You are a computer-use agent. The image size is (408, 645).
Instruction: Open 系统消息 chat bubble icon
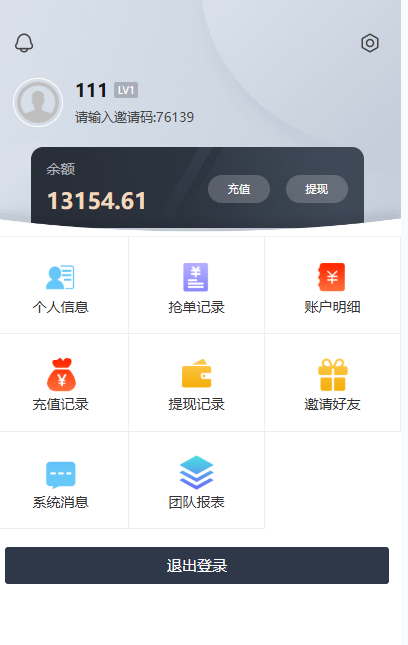coord(61,475)
